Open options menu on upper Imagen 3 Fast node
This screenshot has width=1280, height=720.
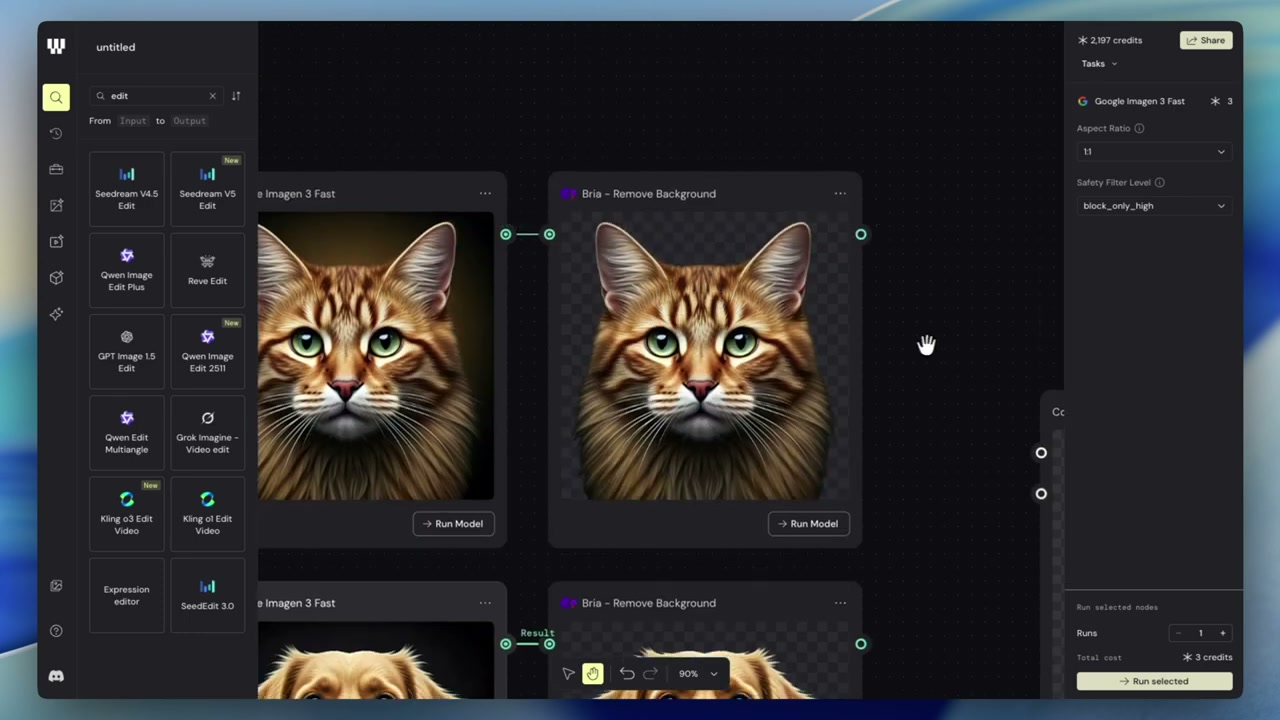(x=485, y=194)
